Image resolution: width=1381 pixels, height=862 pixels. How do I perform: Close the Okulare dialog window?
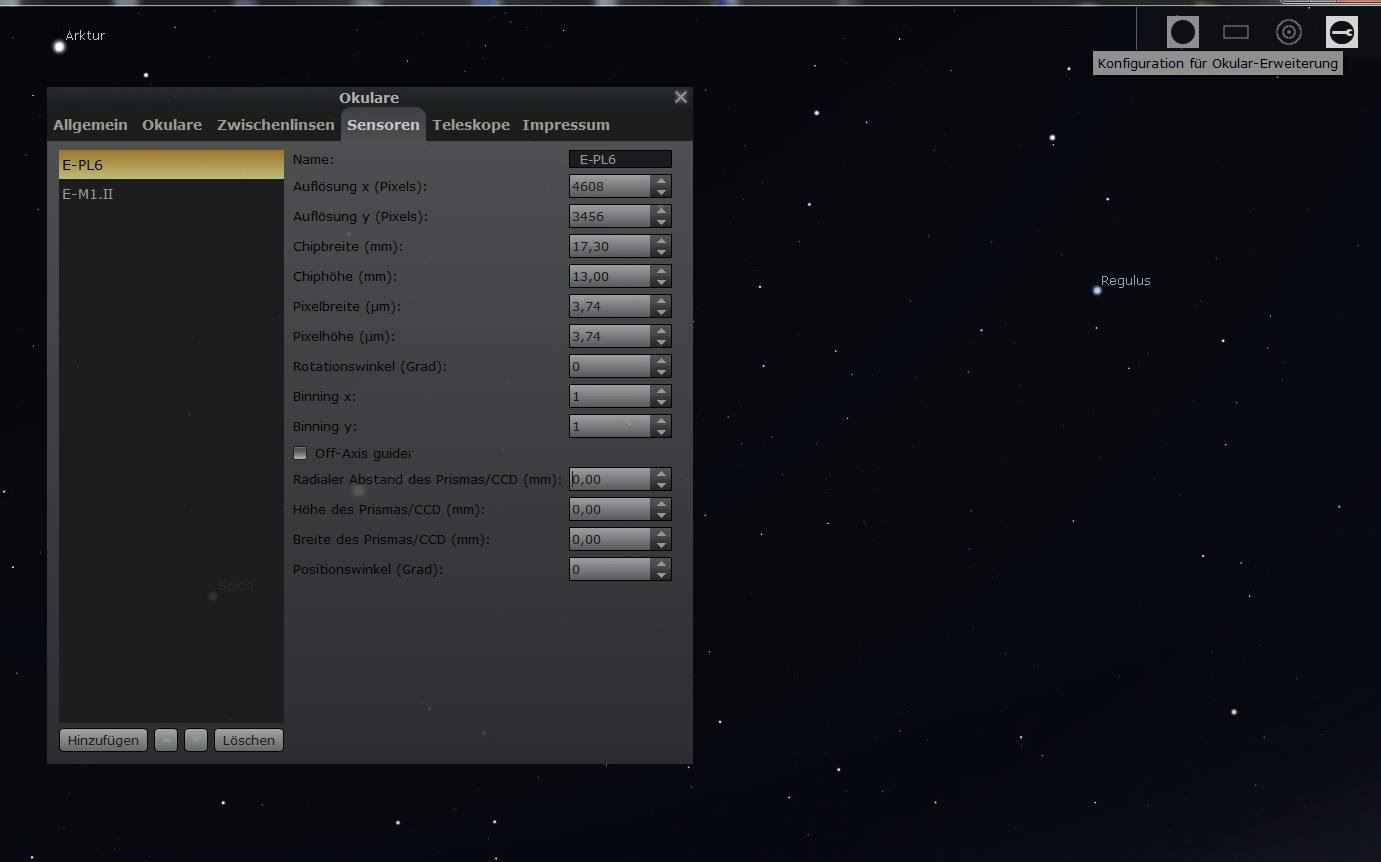[x=681, y=97]
